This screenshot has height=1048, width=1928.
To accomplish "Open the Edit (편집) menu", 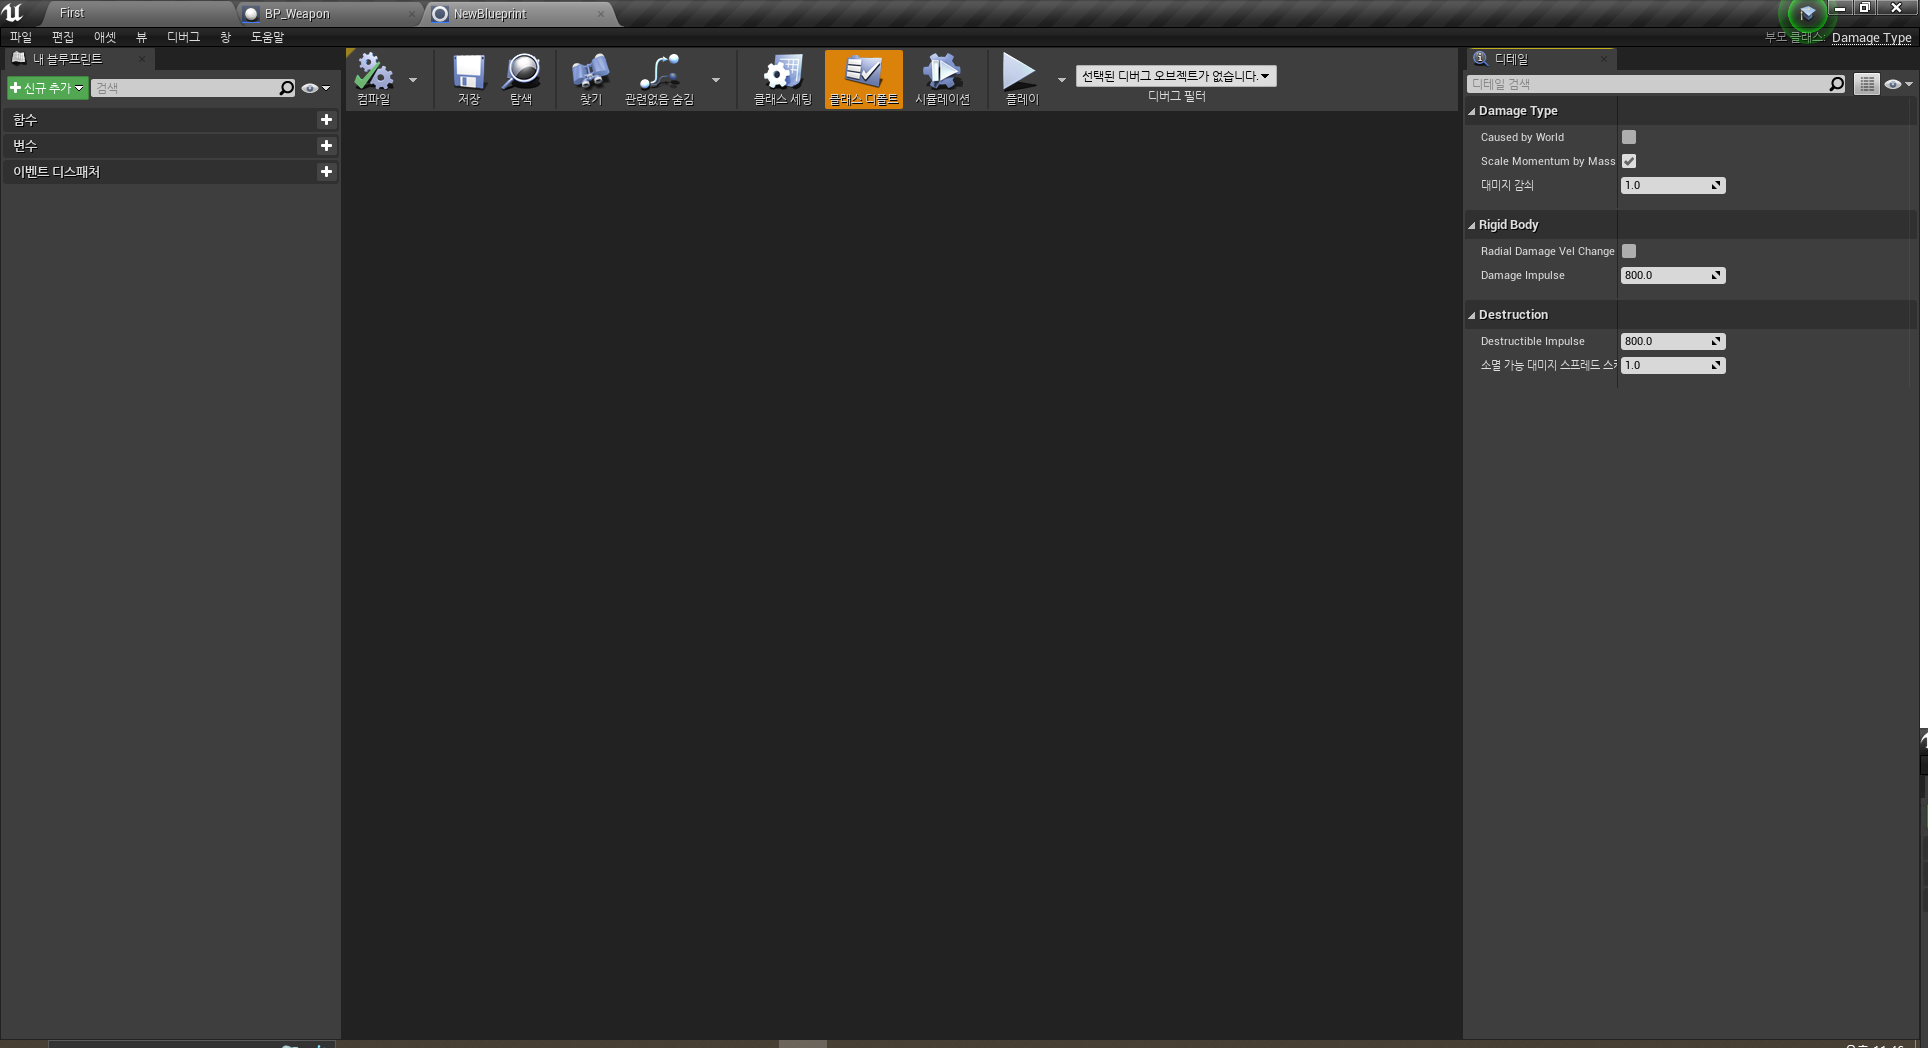I will (x=63, y=37).
